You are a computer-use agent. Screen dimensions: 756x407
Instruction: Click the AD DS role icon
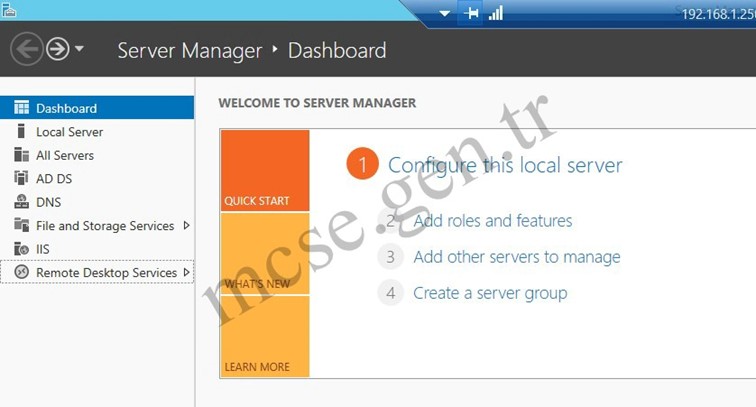(21, 178)
